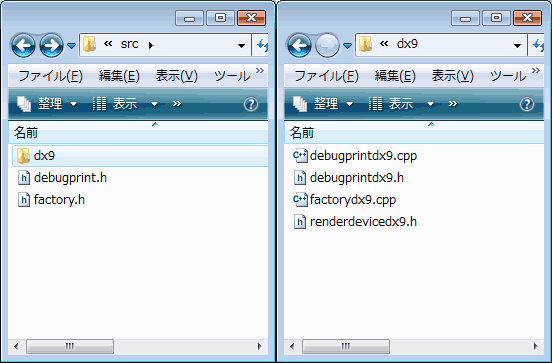
Task: Open ツール menu in dx9 window
Action: pyautogui.click(x=508, y=76)
